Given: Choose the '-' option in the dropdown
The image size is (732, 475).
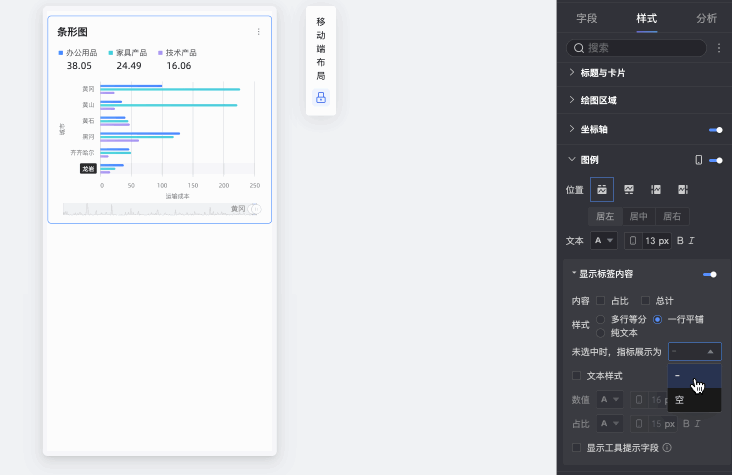Looking at the screenshot, I should tap(695, 376).
